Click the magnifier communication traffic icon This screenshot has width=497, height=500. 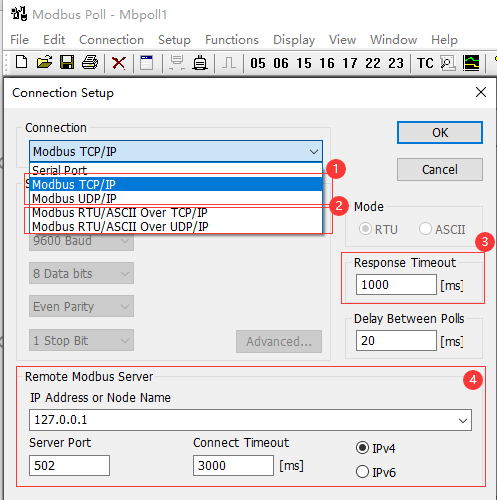tap(448, 63)
